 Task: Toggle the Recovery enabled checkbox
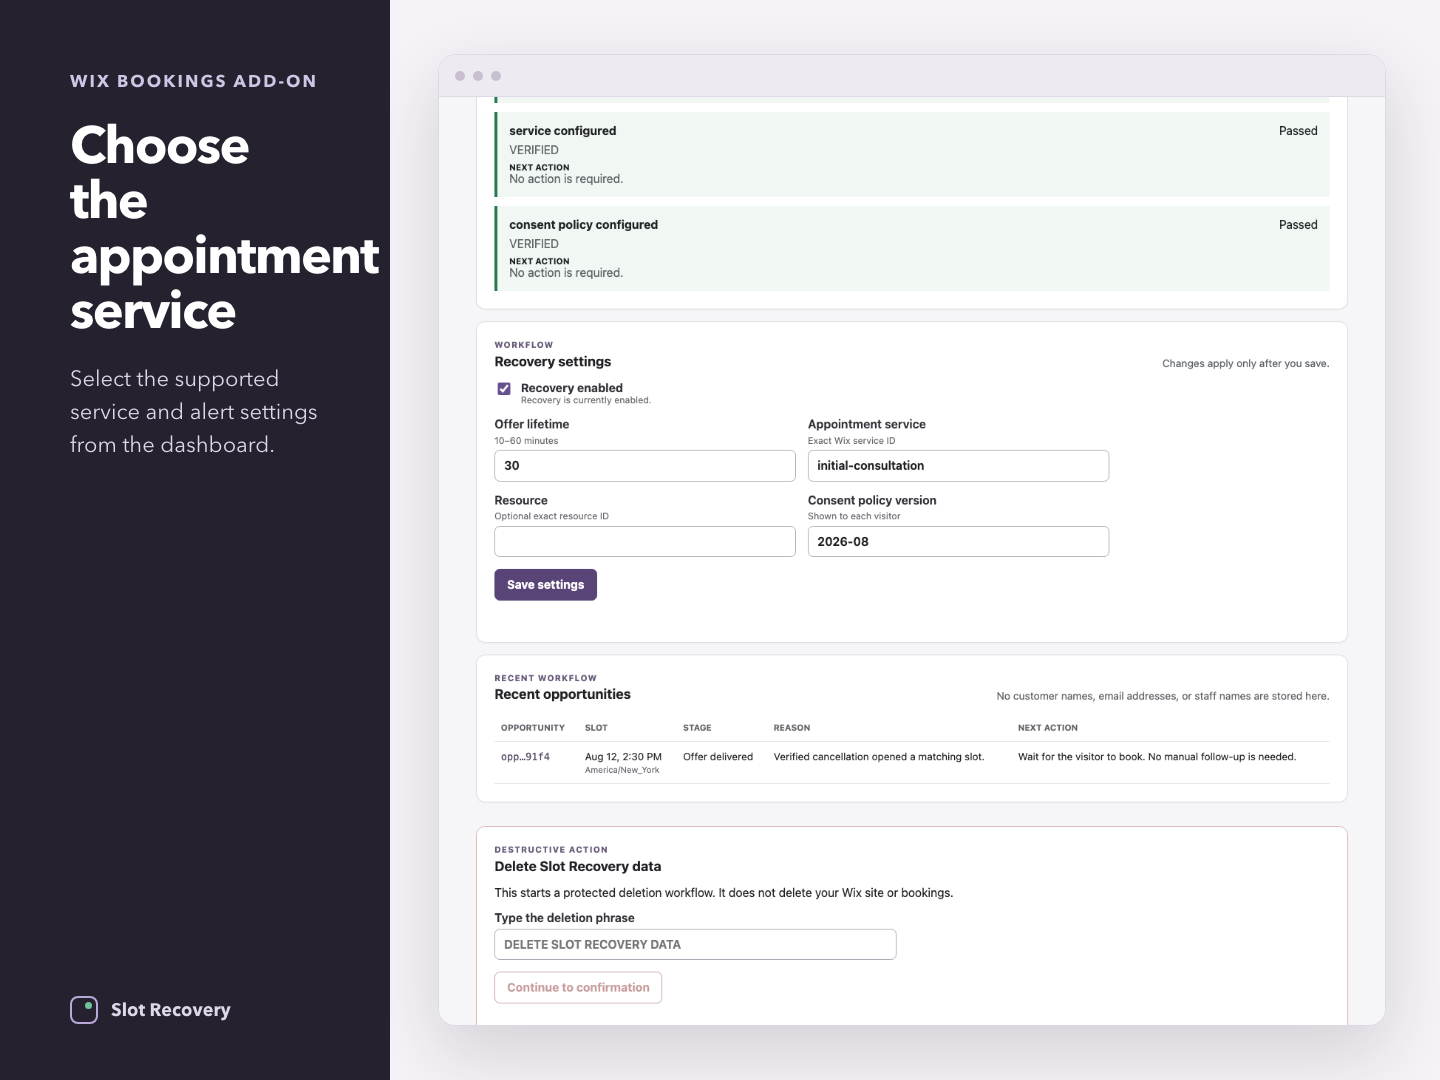504,389
